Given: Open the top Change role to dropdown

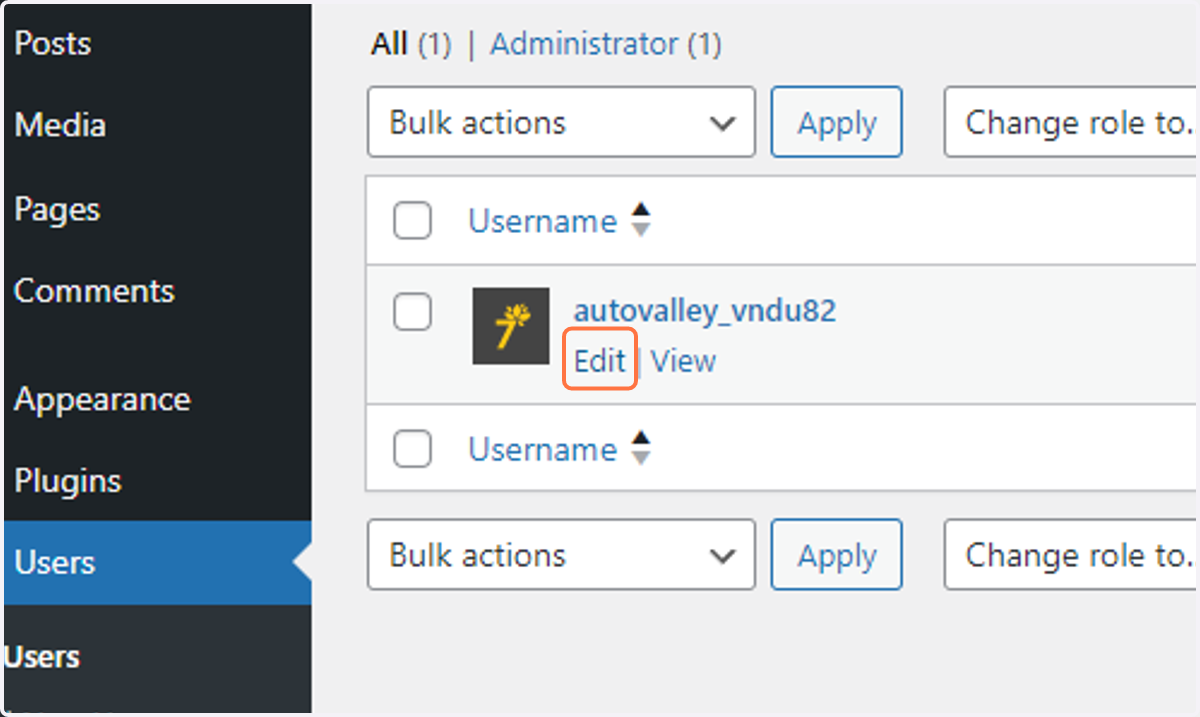Looking at the screenshot, I should pyautogui.click(x=1070, y=123).
